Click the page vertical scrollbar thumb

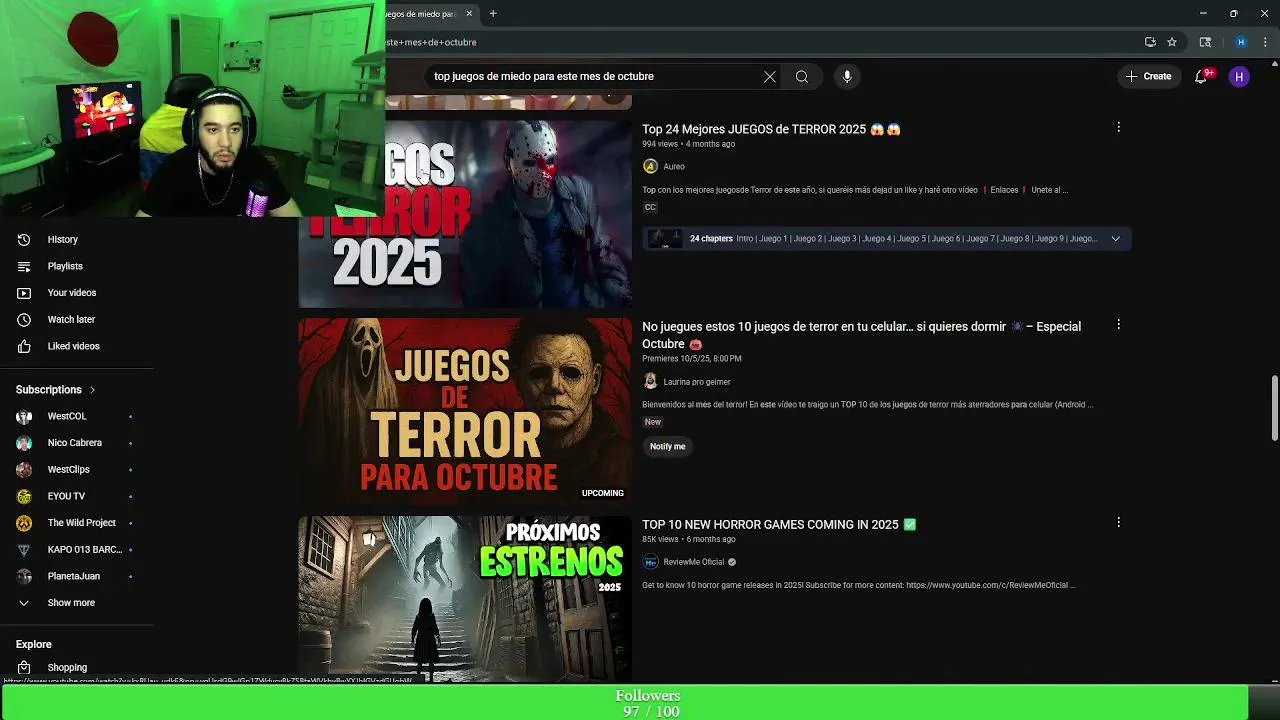1274,408
